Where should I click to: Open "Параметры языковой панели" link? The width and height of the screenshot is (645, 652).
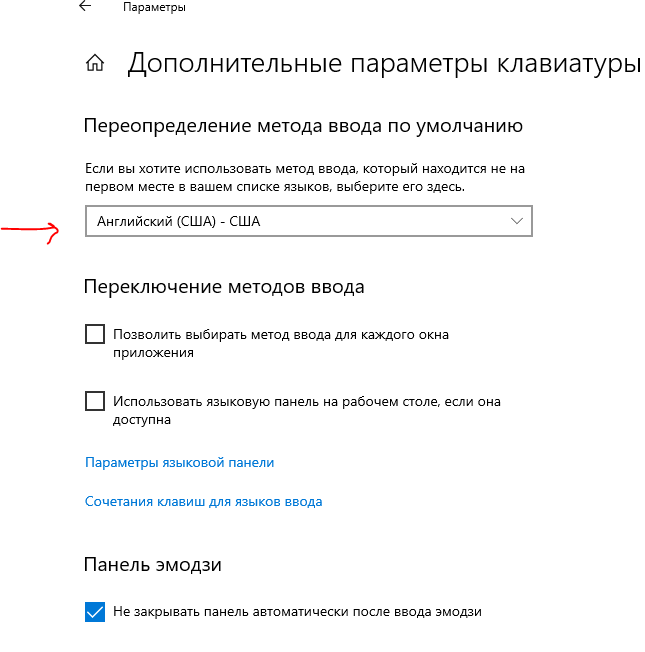click(x=180, y=462)
